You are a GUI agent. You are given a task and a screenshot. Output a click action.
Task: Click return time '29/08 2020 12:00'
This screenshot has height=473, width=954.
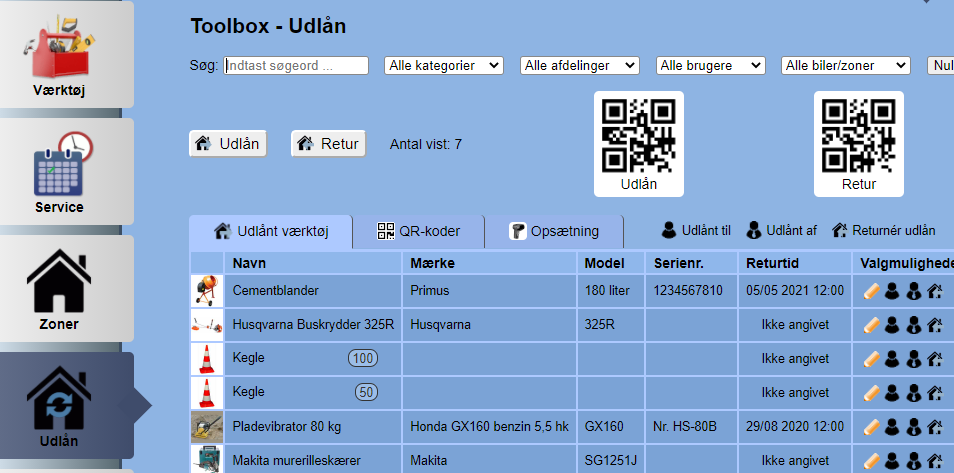click(x=795, y=427)
